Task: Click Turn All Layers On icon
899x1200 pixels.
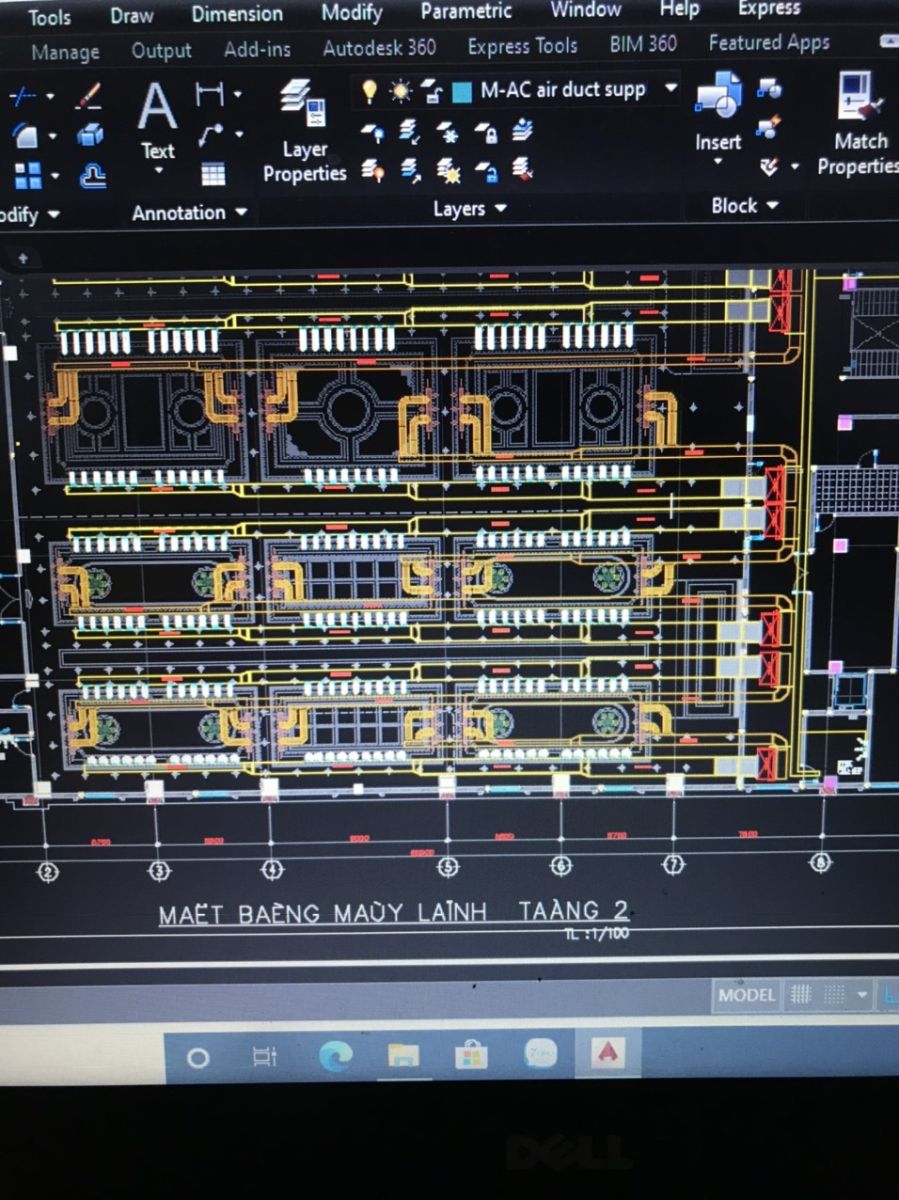Action: [x=372, y=170]
